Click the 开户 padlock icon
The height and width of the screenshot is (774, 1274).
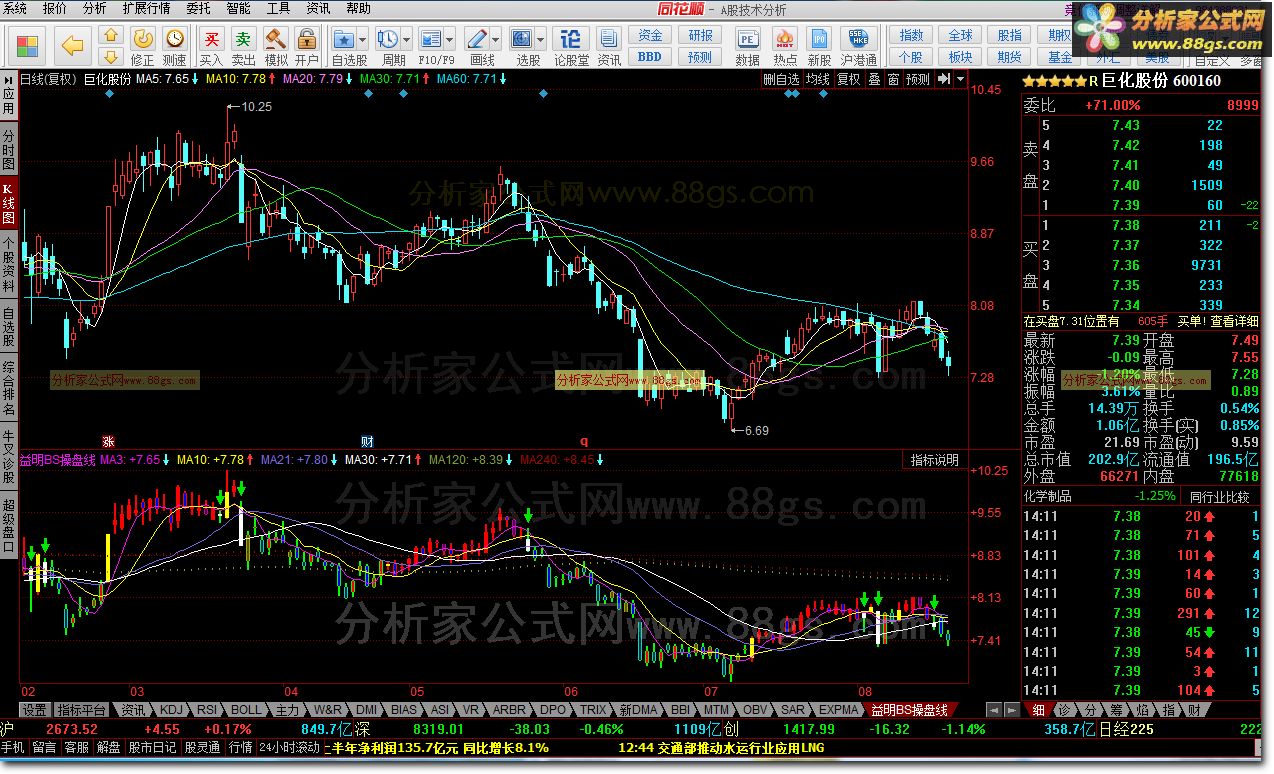point(307,39)
